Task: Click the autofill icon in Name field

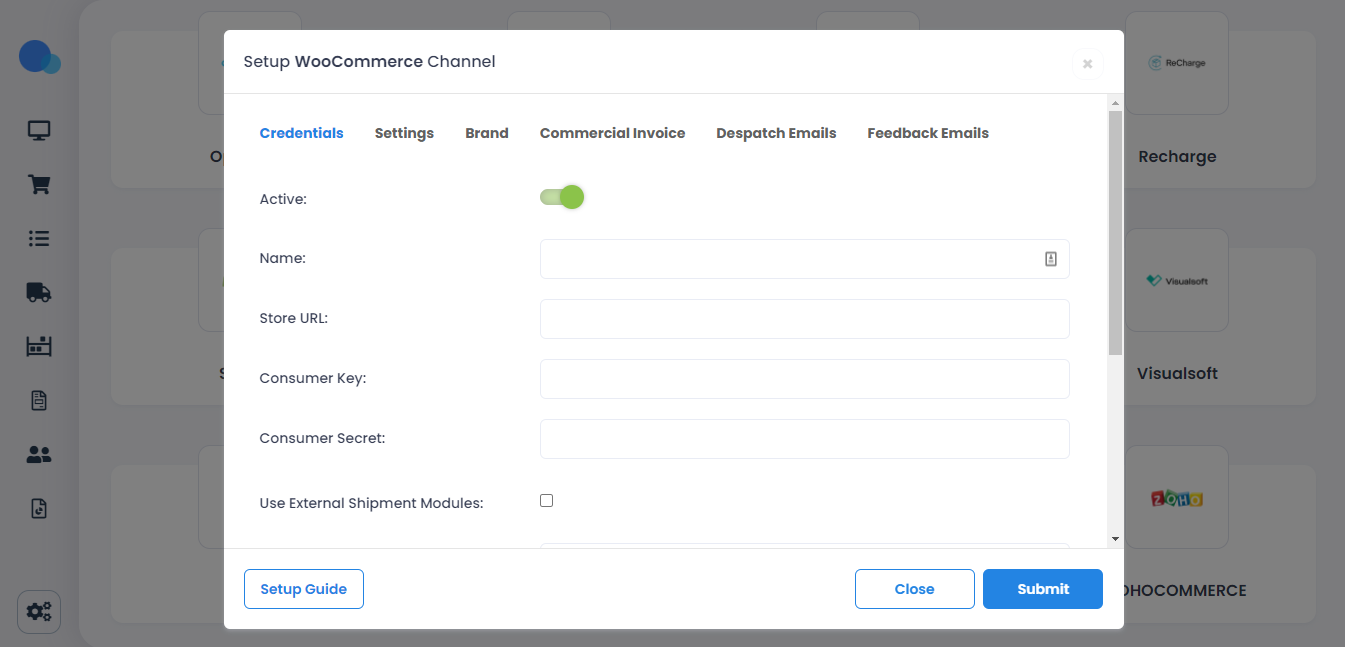Action: (1051, 259)
